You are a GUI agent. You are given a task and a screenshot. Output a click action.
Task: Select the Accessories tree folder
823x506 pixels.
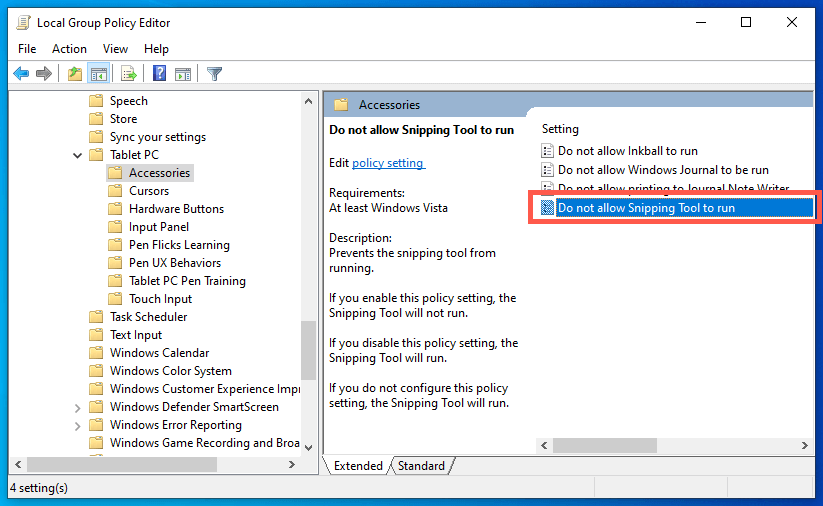click(159, 173)
